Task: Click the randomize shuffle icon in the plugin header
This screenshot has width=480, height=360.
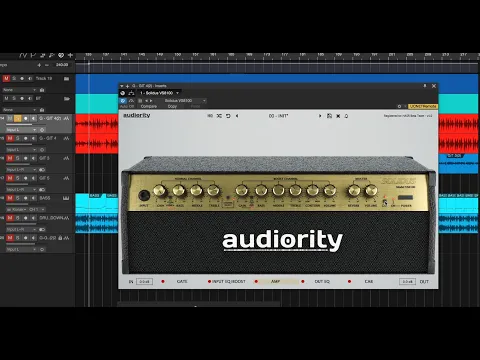Action: (219, 116)
